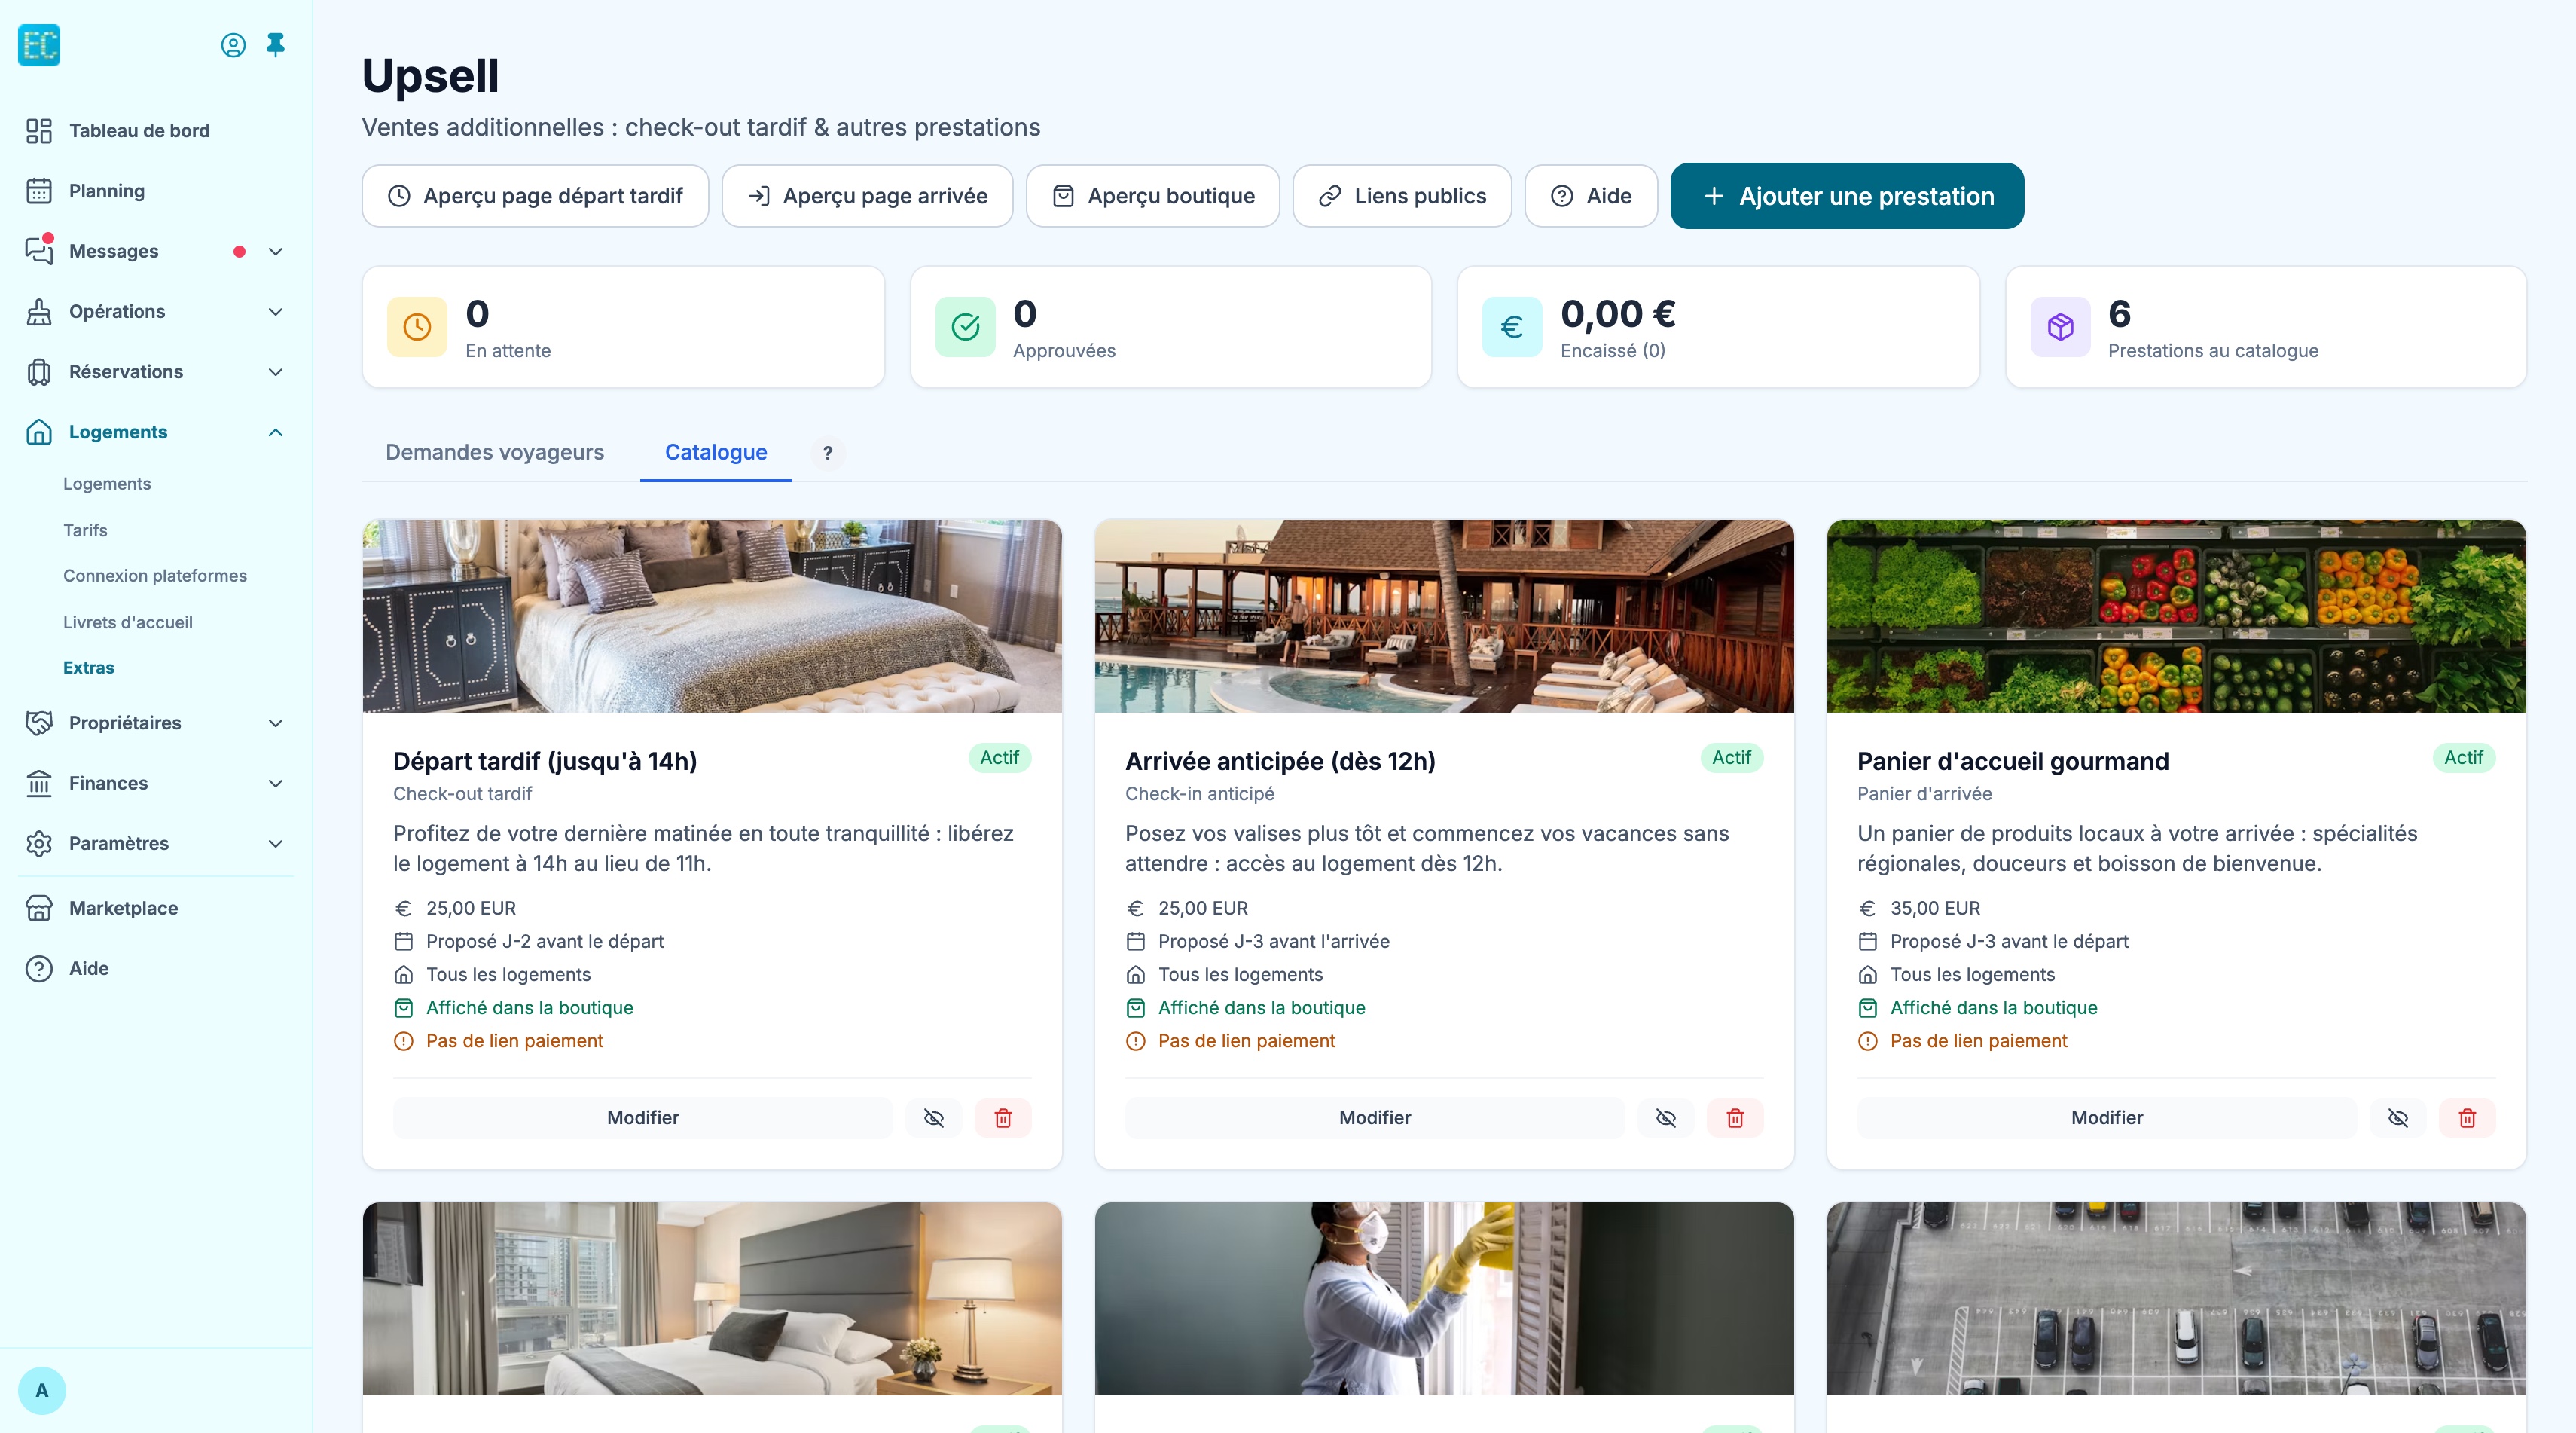The width and height of the screenshot is (2576, 1433).
Task: Click the Messages chat icon
Action: point(39,251)
